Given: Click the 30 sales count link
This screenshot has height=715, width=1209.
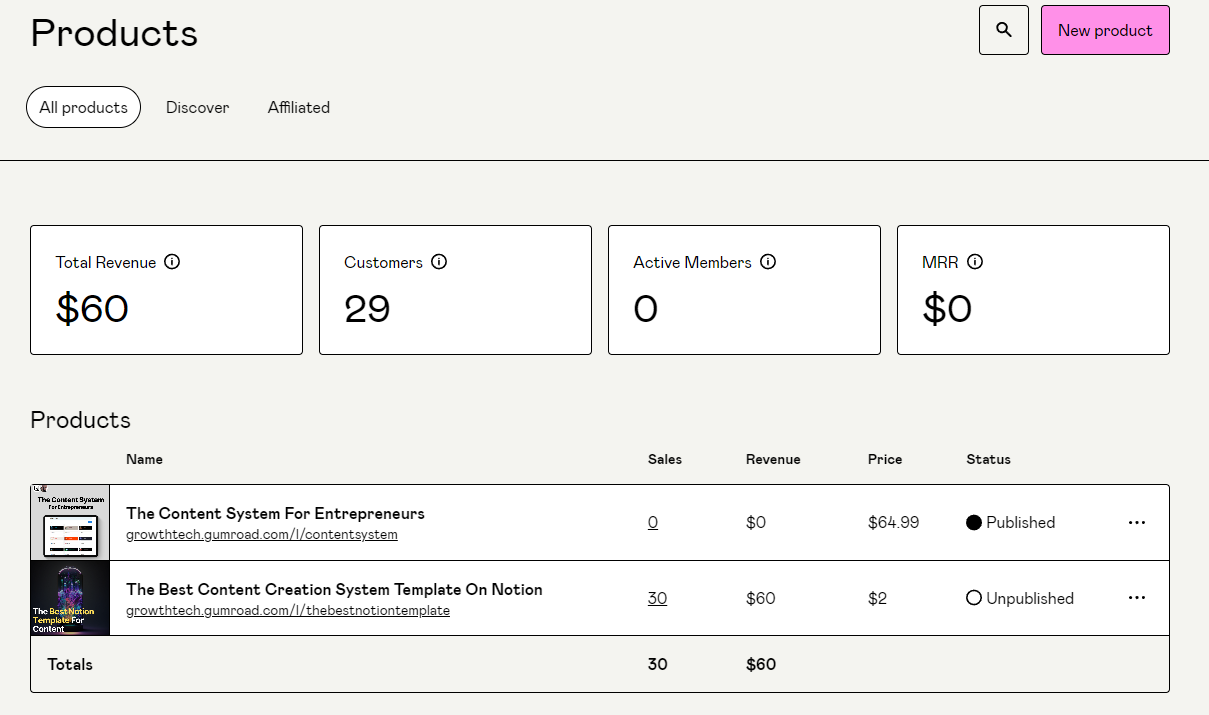Looking at the screenshot, I should (x=657, y=598).
